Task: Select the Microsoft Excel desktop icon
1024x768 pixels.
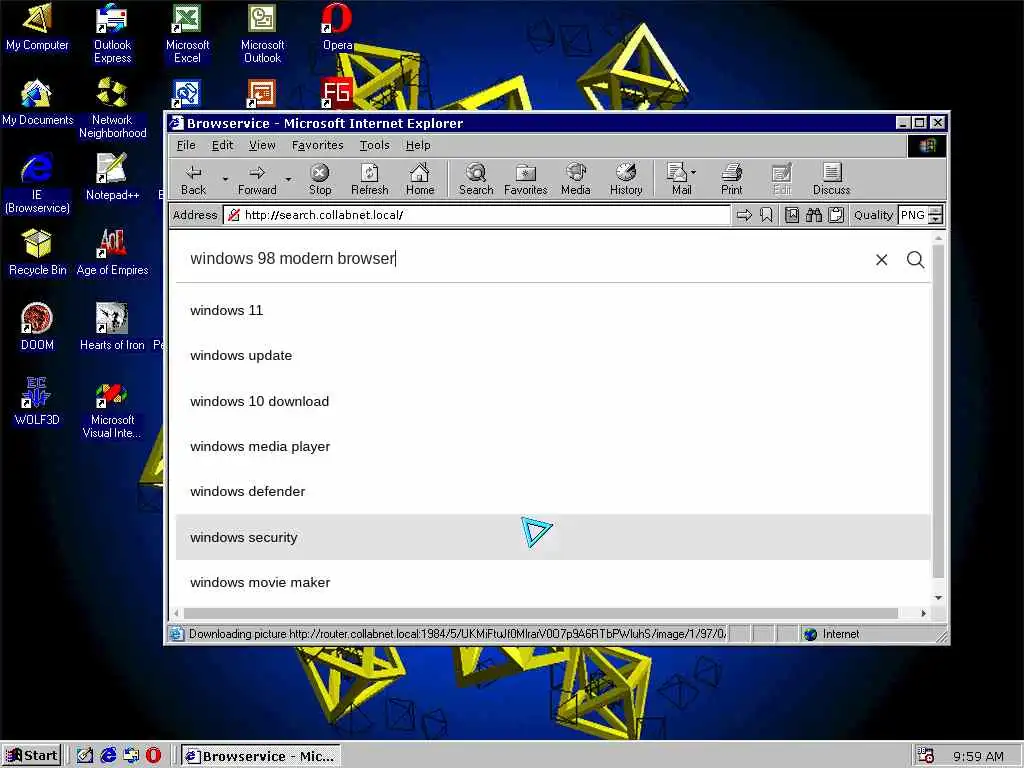Action: (187, 33)
